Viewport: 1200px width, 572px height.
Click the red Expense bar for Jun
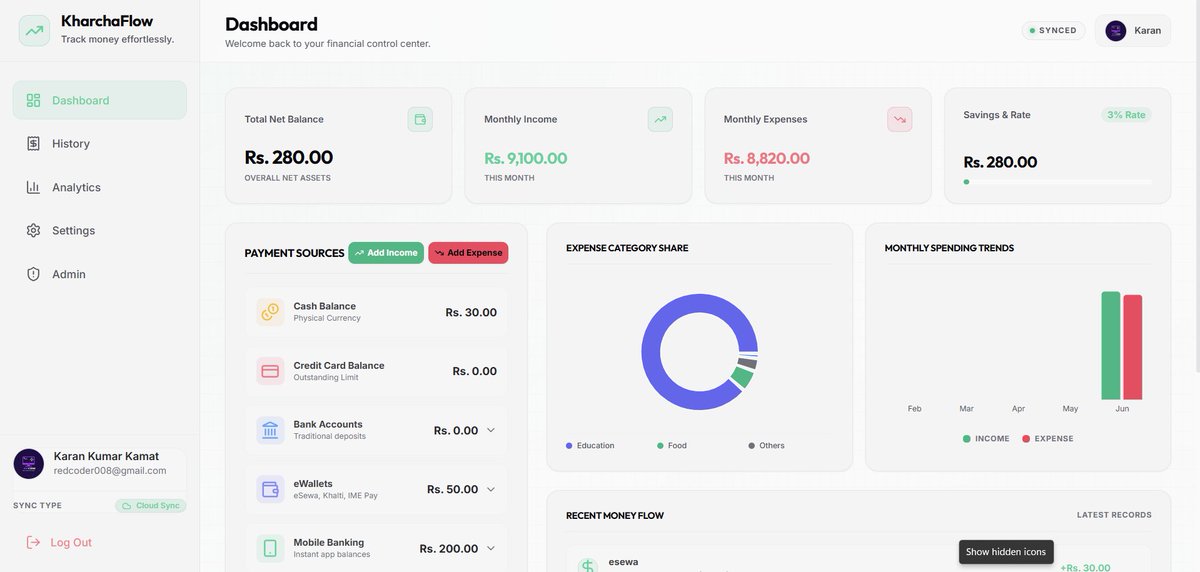(1132, 347)
